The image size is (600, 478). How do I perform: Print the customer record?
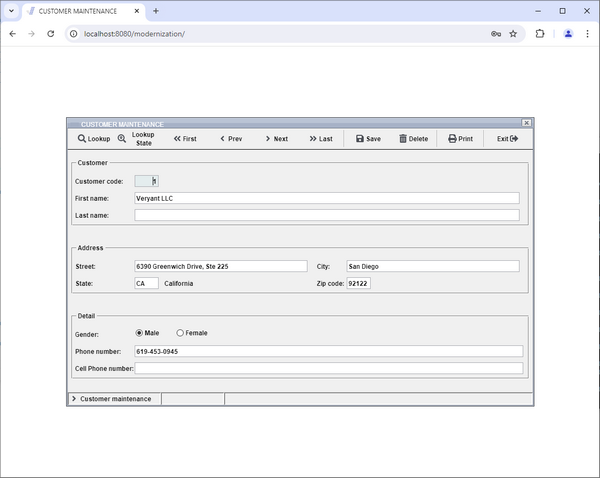(x=460, y=139)
